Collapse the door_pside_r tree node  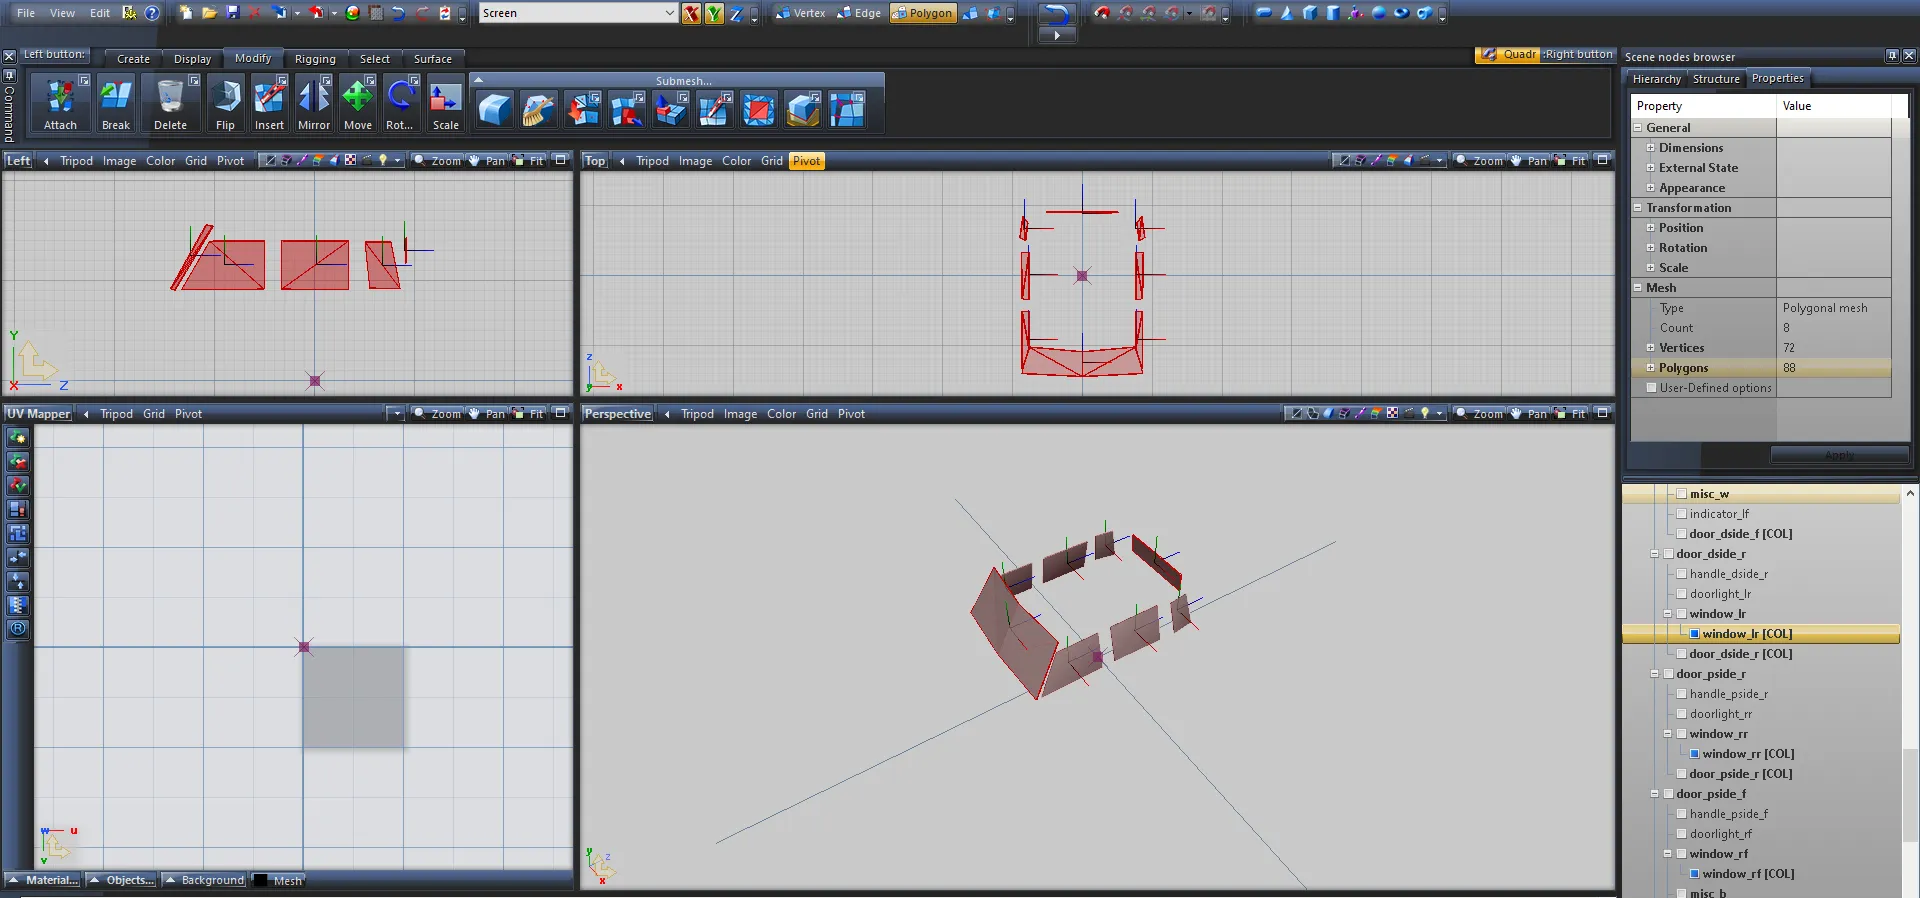click(1655, 674)
